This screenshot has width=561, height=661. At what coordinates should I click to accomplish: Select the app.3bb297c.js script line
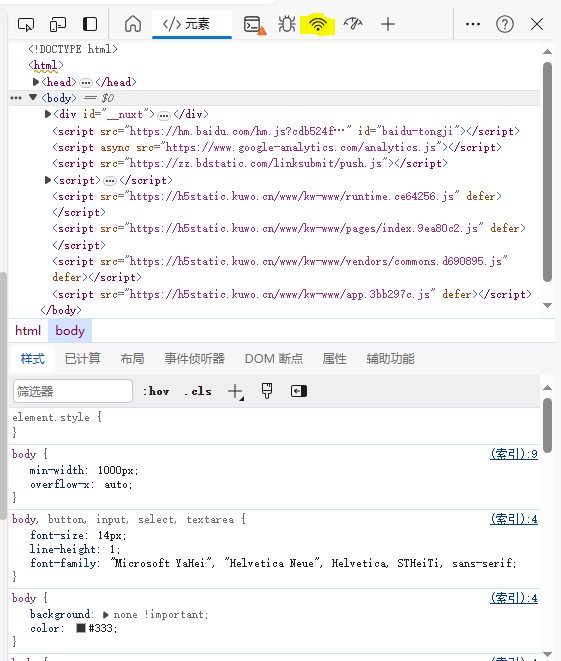[x=292, y=294]
